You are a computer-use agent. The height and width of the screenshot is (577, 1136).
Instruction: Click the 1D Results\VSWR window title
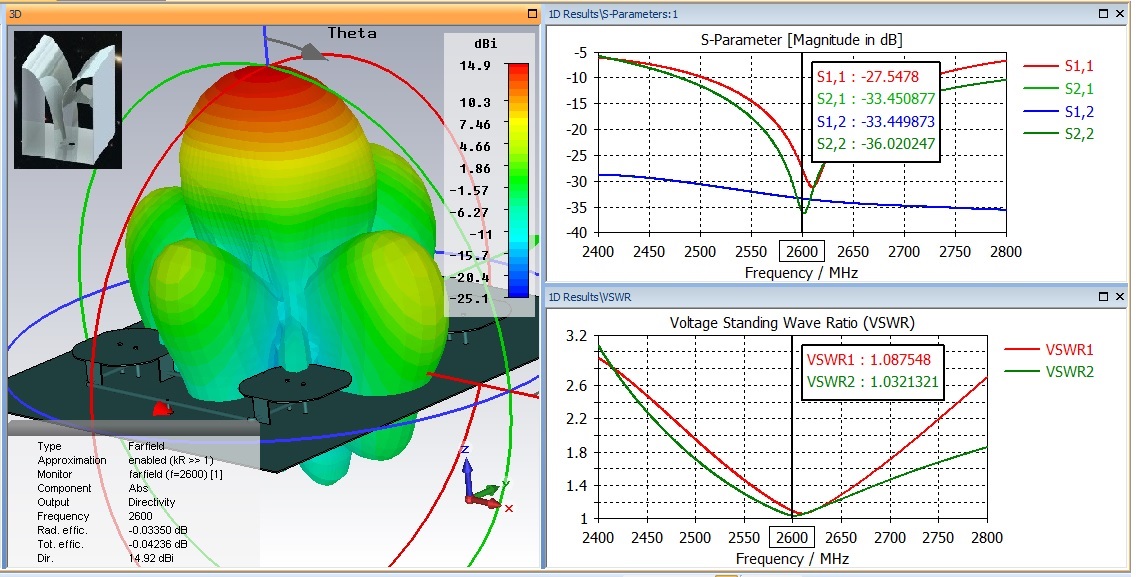(x=590, y=296)
